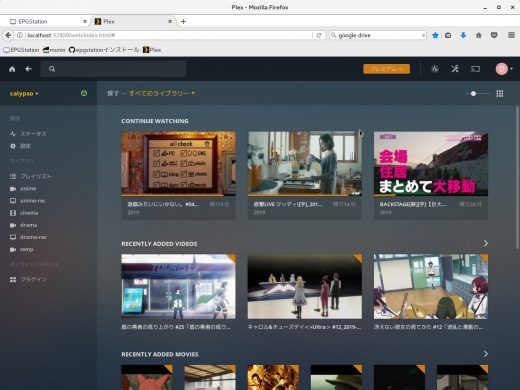This screenshot has height=390, width=520.
Task: Open settings wrench icon in Plex header
Action: click(455, 69)
